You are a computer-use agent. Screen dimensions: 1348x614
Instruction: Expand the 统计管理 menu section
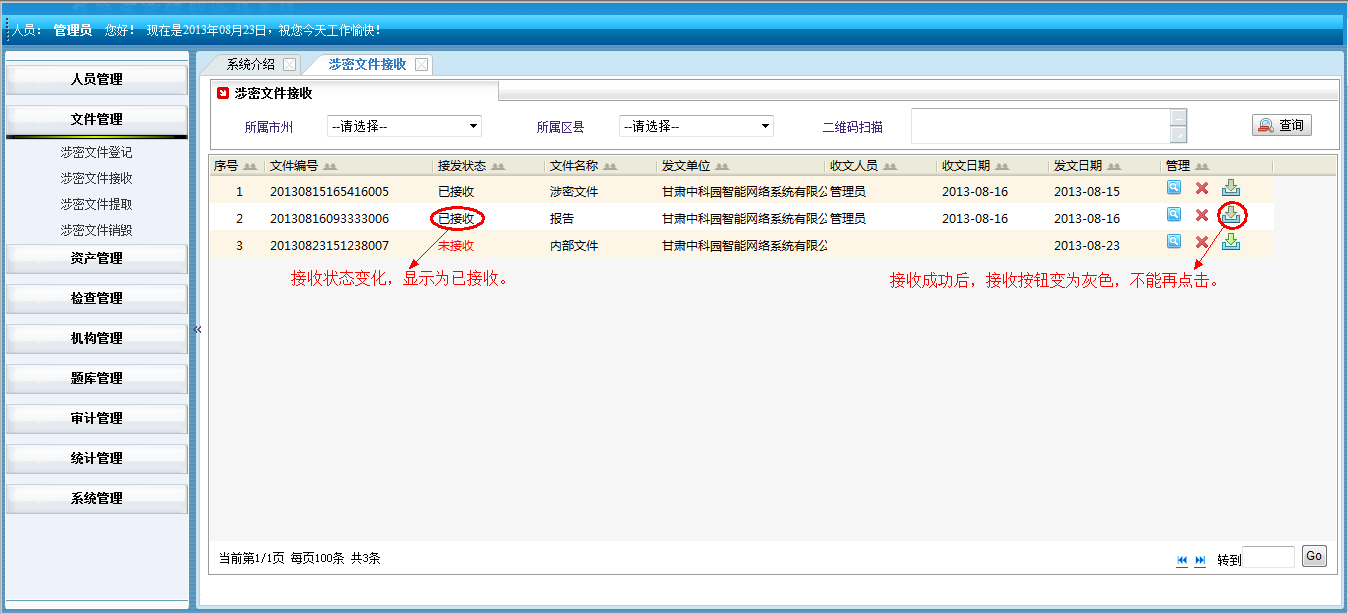click(97, 458)
